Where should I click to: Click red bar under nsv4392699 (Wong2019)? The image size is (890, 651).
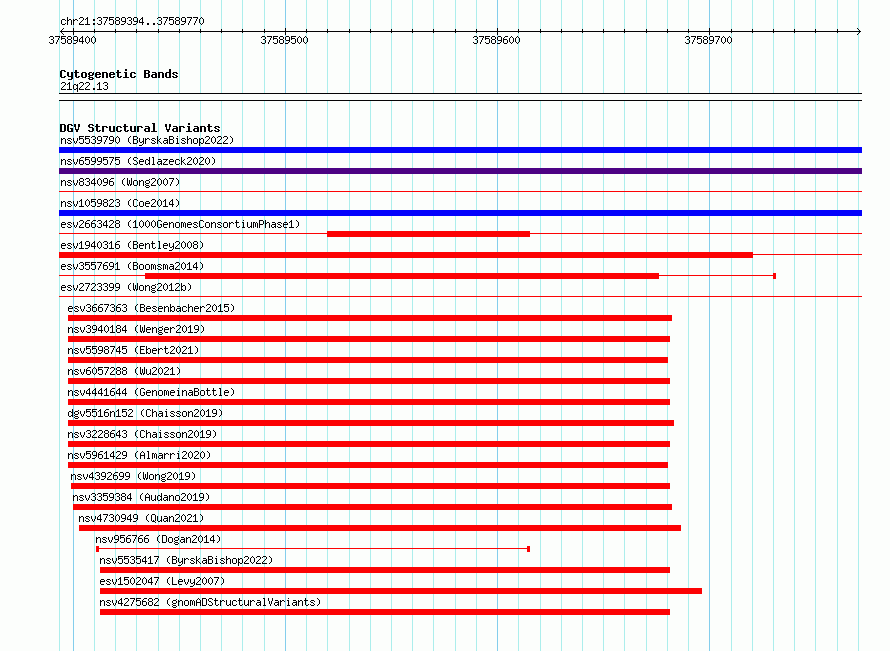371,486
